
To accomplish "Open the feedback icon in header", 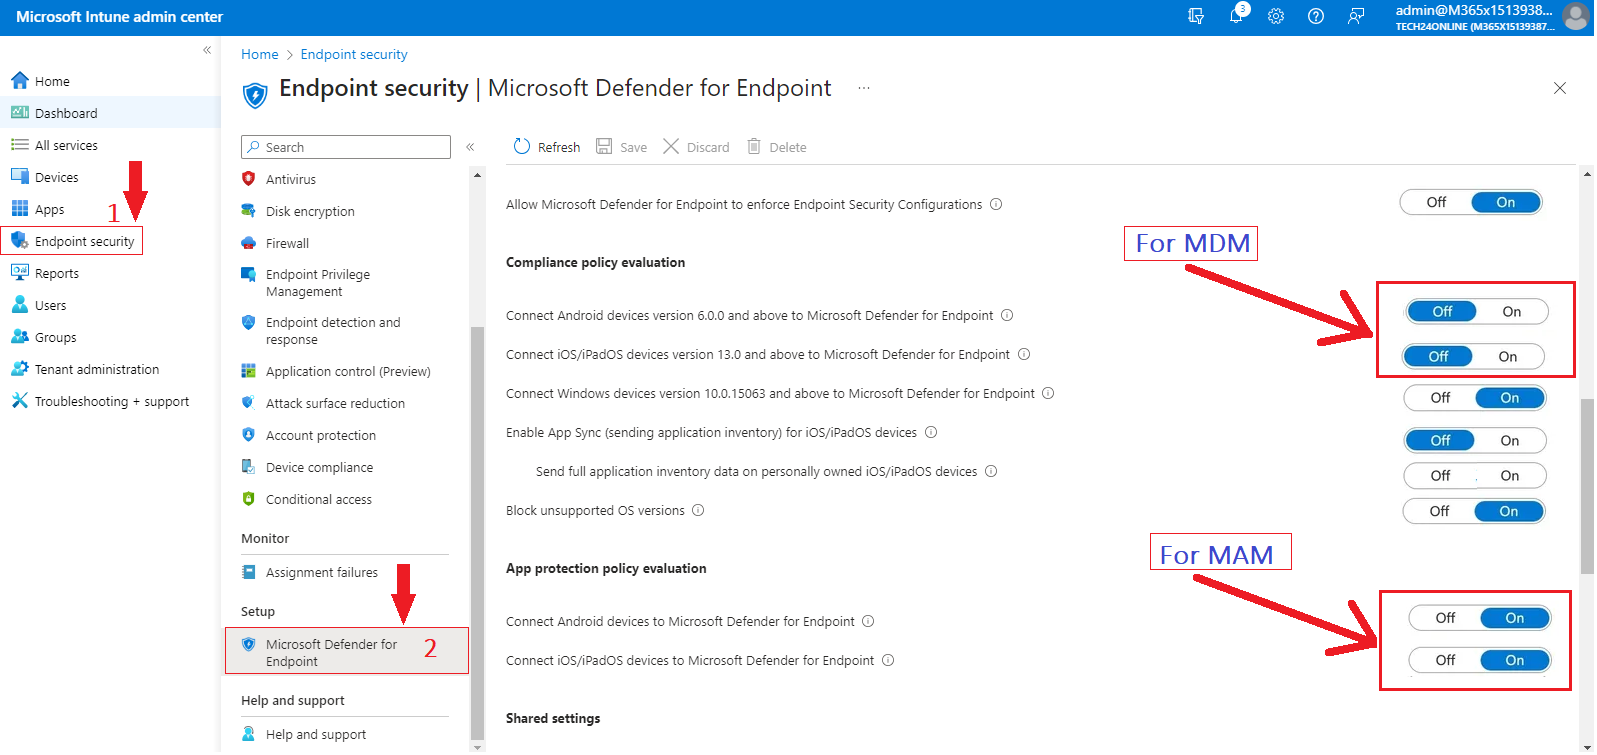I will pos(1356,16).
